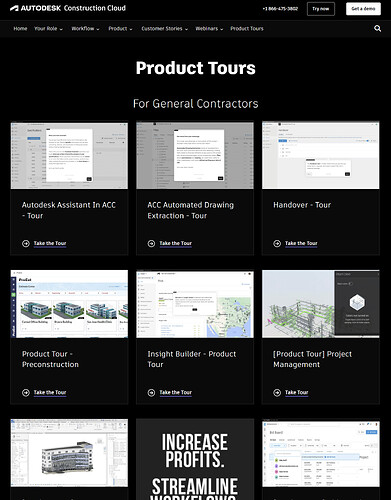Expand the Your Role dropdown menu

point(48,29)
